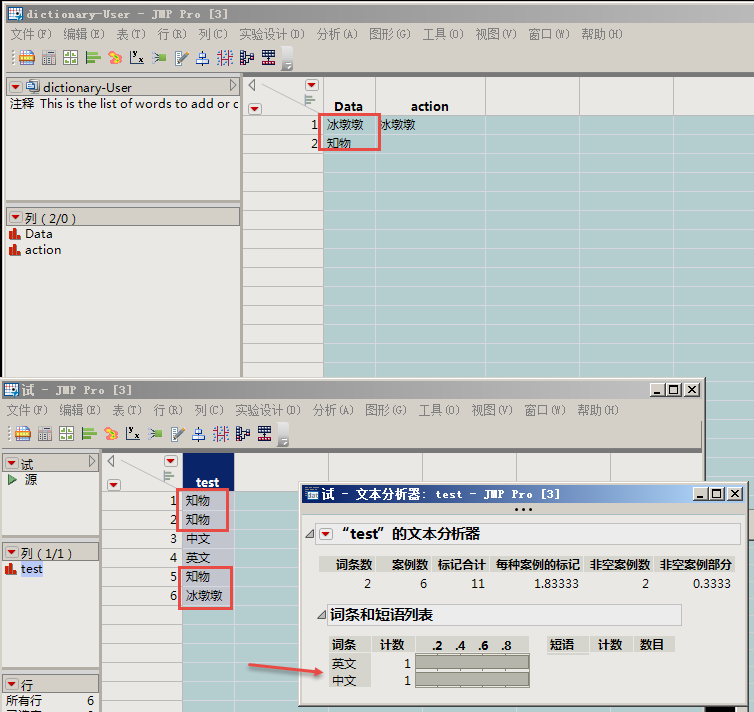Open 行(R) menu in dictionary-User window
Screen dimensions: 754x712
(172, 34)
